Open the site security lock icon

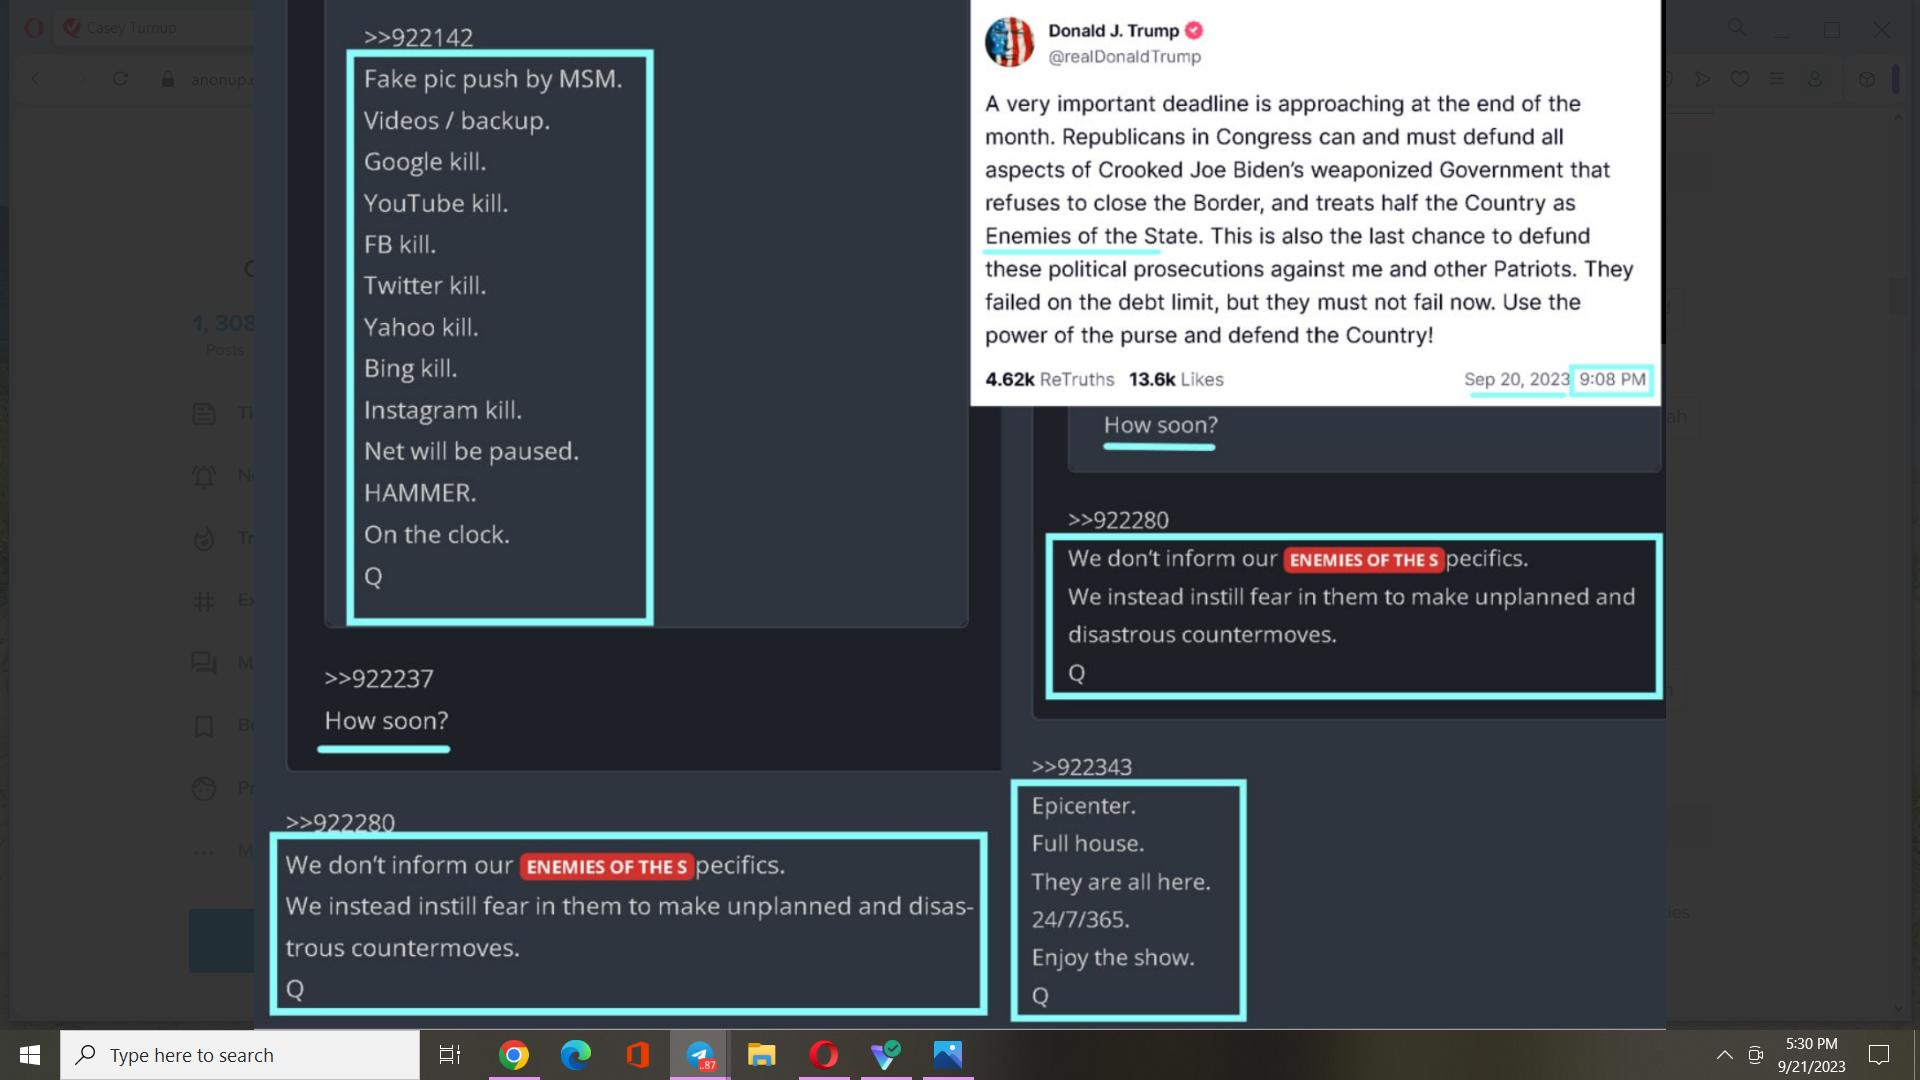(168, 79)
